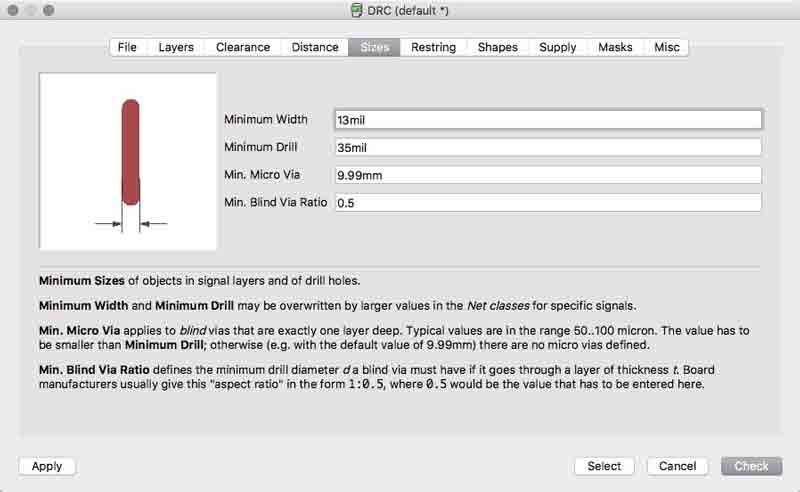Edit the Min. Blind Via Ratio field

(x=548, y=203)
